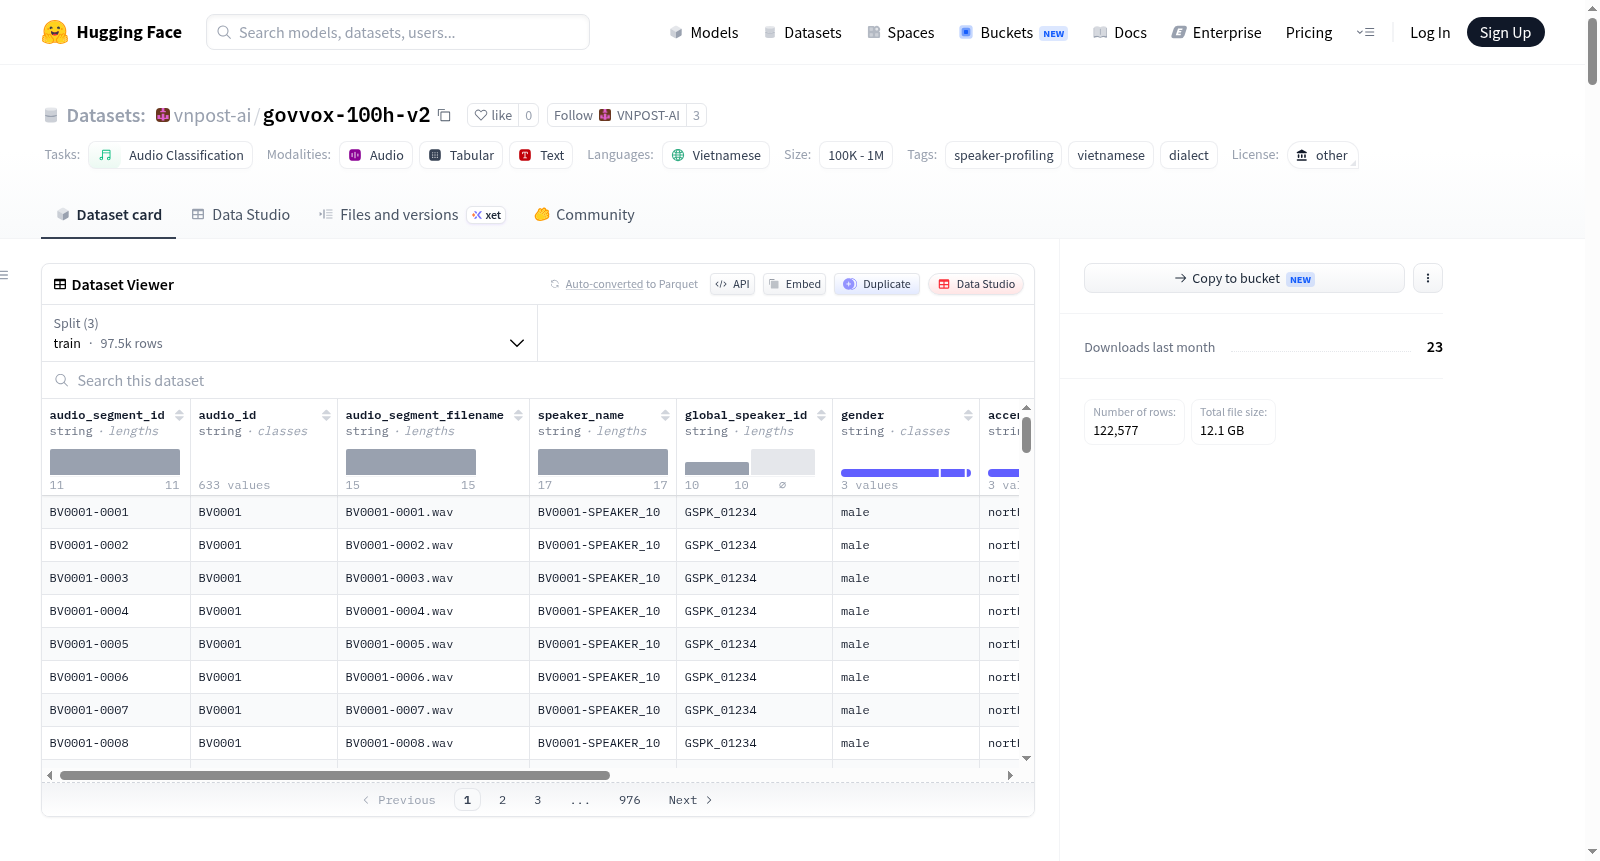Select the Audio modality tag
This screenshot has width=1600, height=861.
376,155
